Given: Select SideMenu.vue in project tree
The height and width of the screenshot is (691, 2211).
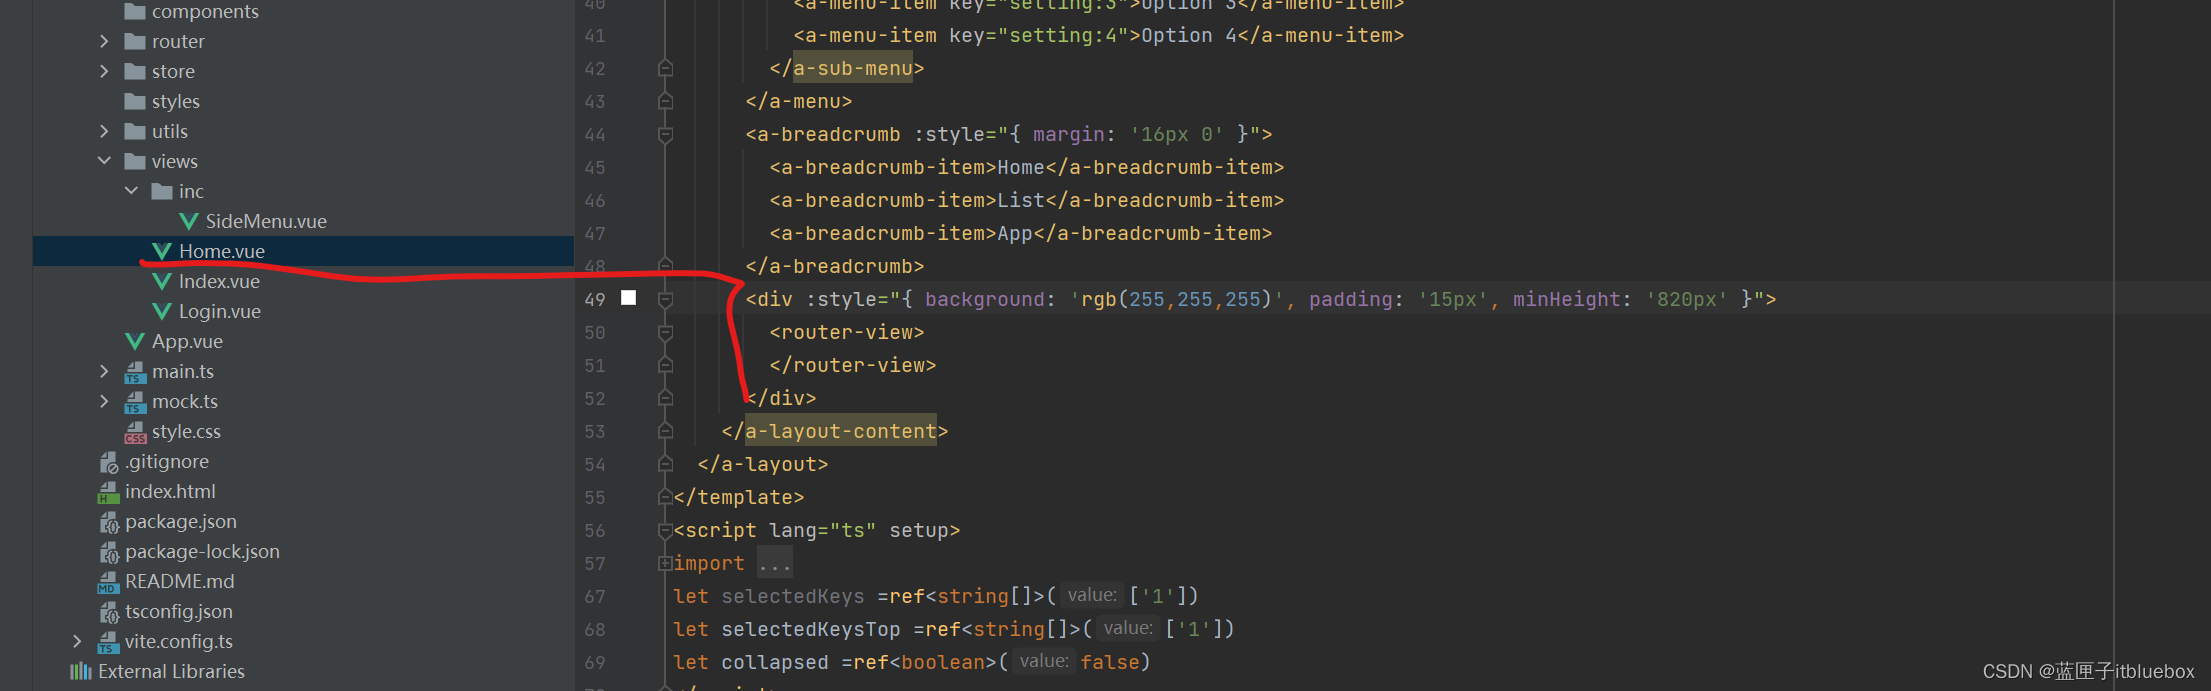Looking at the screenshot, I should pyautogui.click(x=266, y=221).
